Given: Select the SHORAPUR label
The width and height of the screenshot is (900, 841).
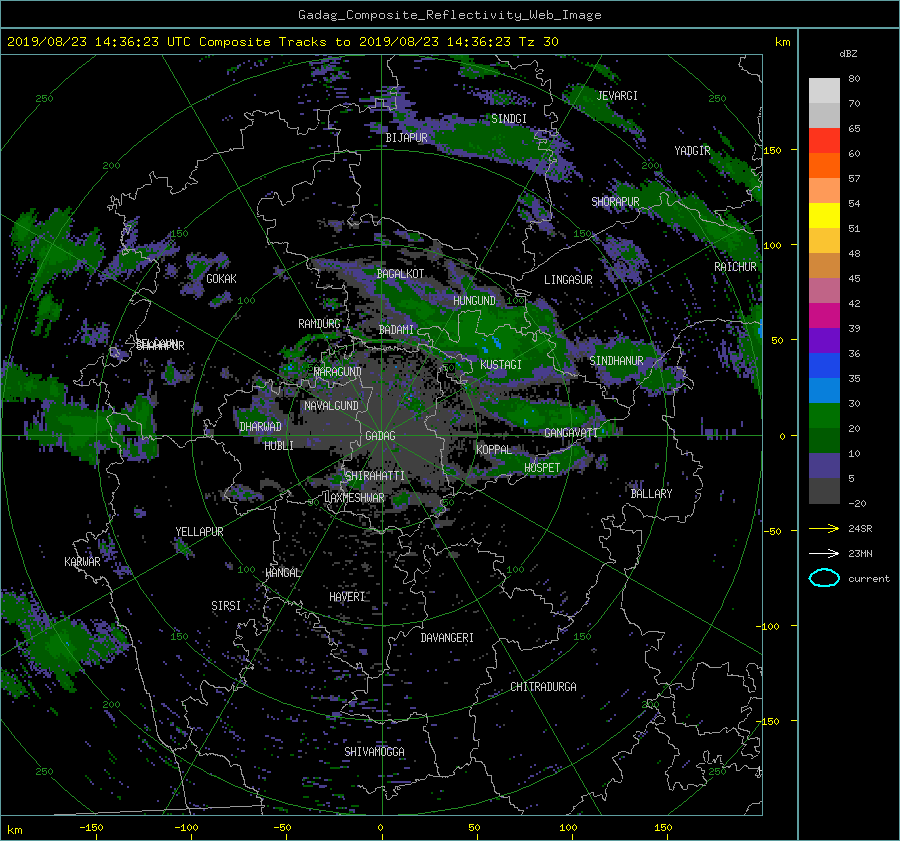Looking at the screenshot, I should pos(615,202).
